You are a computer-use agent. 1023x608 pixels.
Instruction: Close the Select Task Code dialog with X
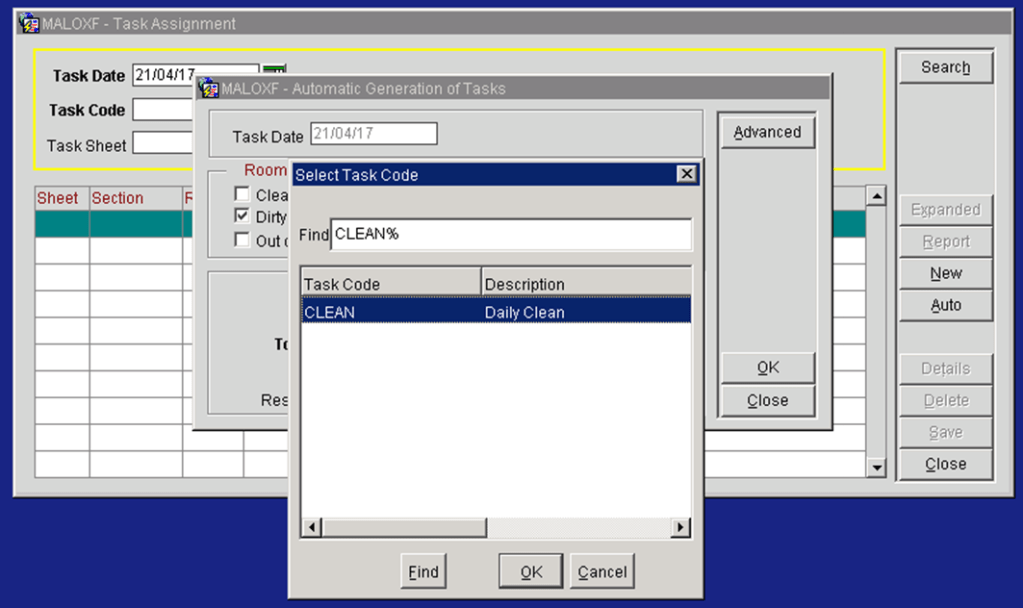pyautogui.click(x=686, y=175)
